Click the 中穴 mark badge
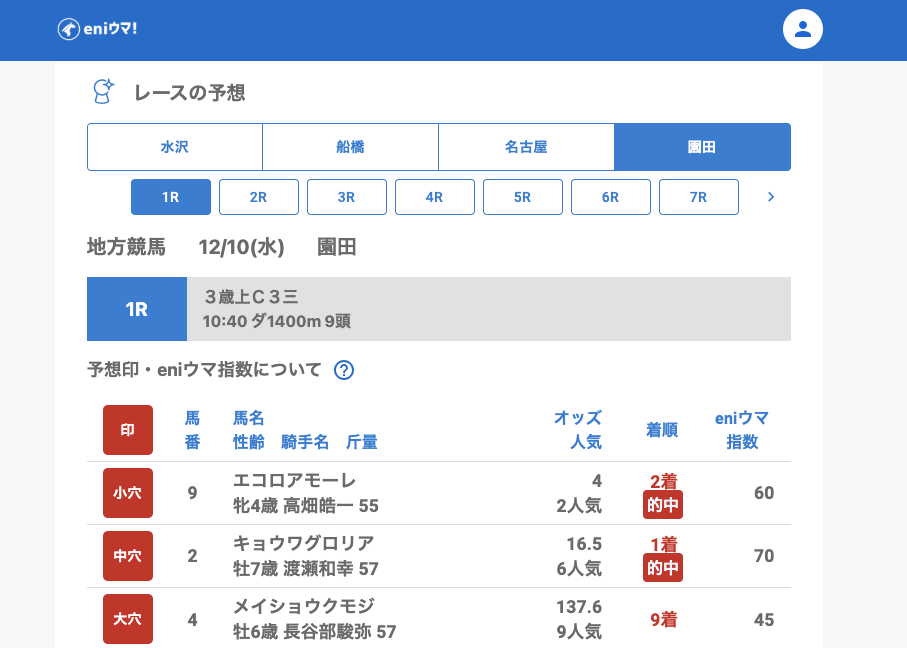907x648 pixels. [128, 556]
